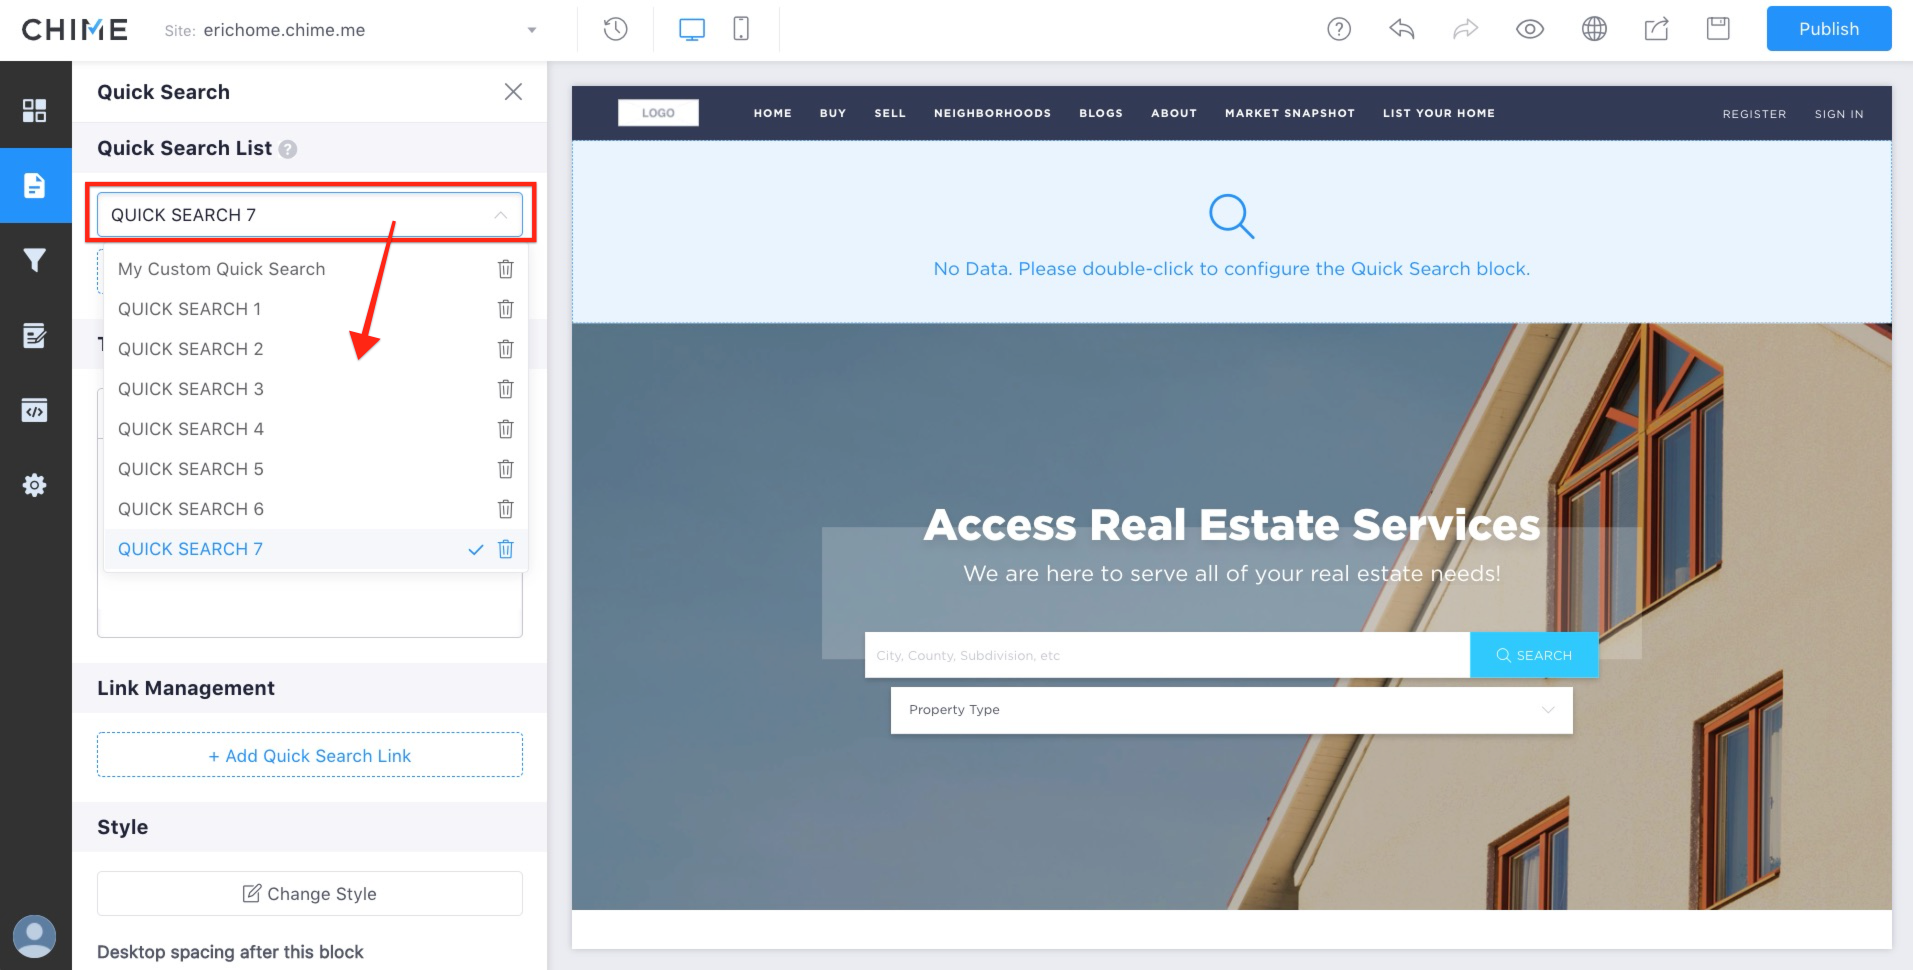The height and width of the screenshot is (970, 1913).
Task: Open the settings gear in sidebar
Action: pos(35,485)
